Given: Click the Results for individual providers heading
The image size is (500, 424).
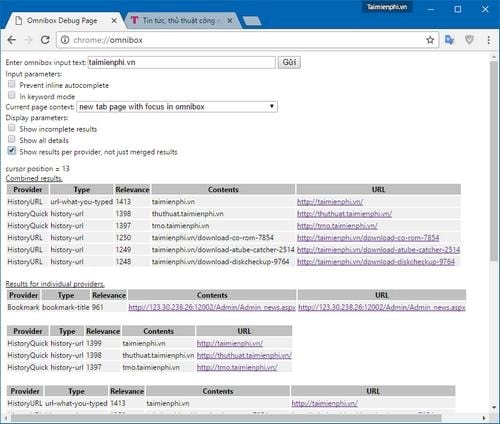Looking at the screenshot, I should point(55,284).
